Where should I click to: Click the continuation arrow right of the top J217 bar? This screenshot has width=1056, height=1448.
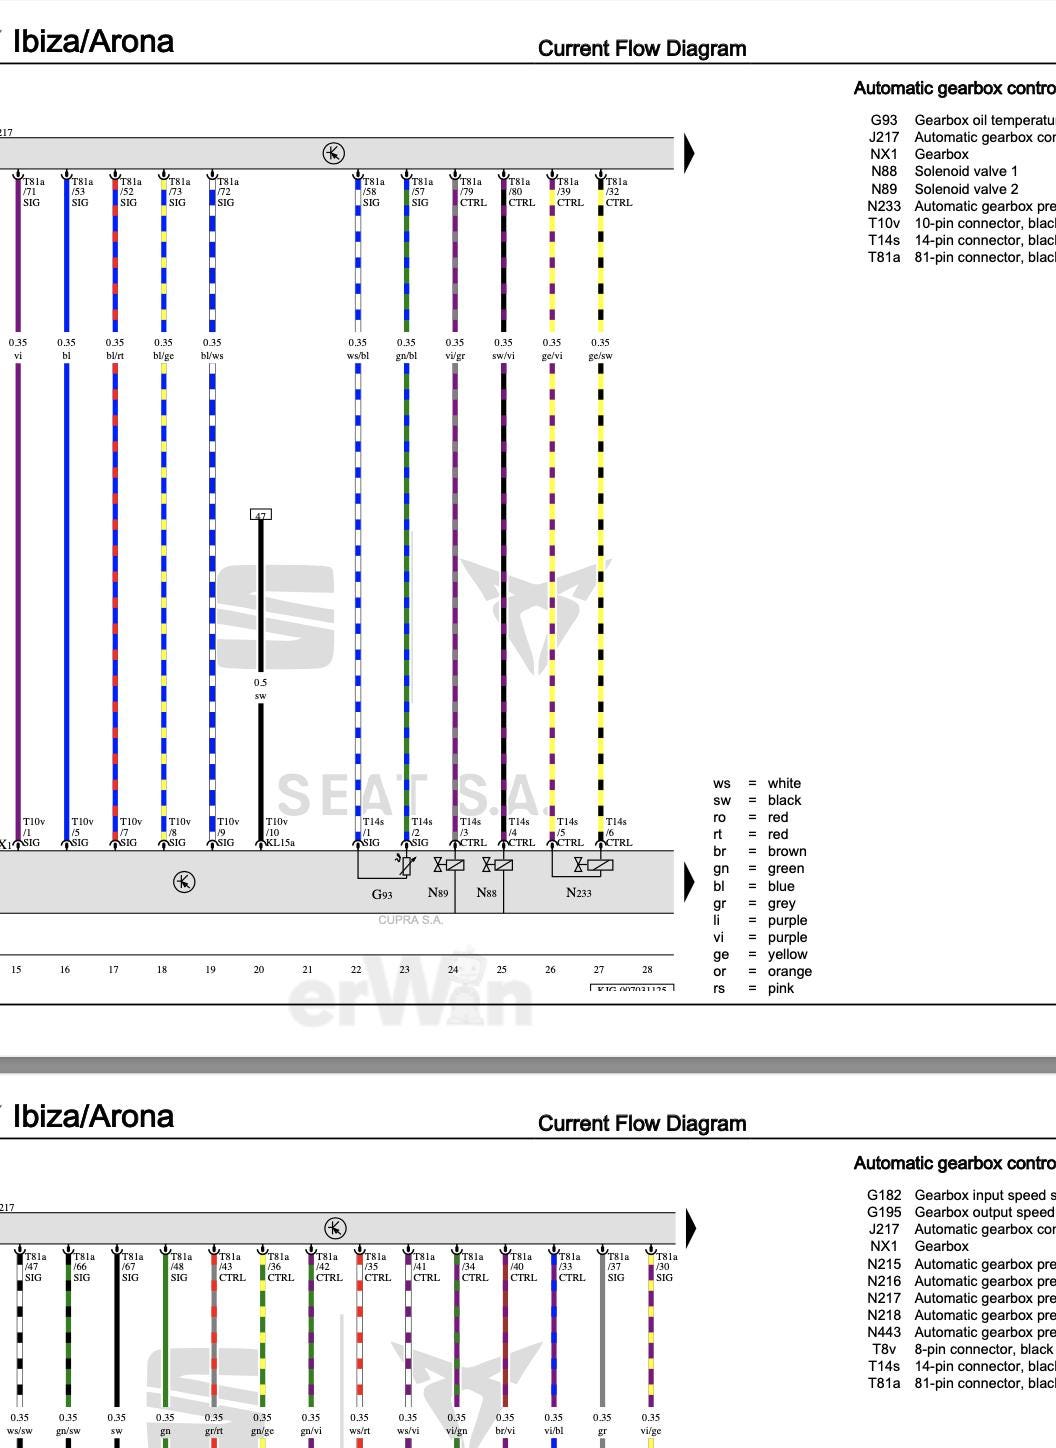pyautogui.click(x=689, y=153)
